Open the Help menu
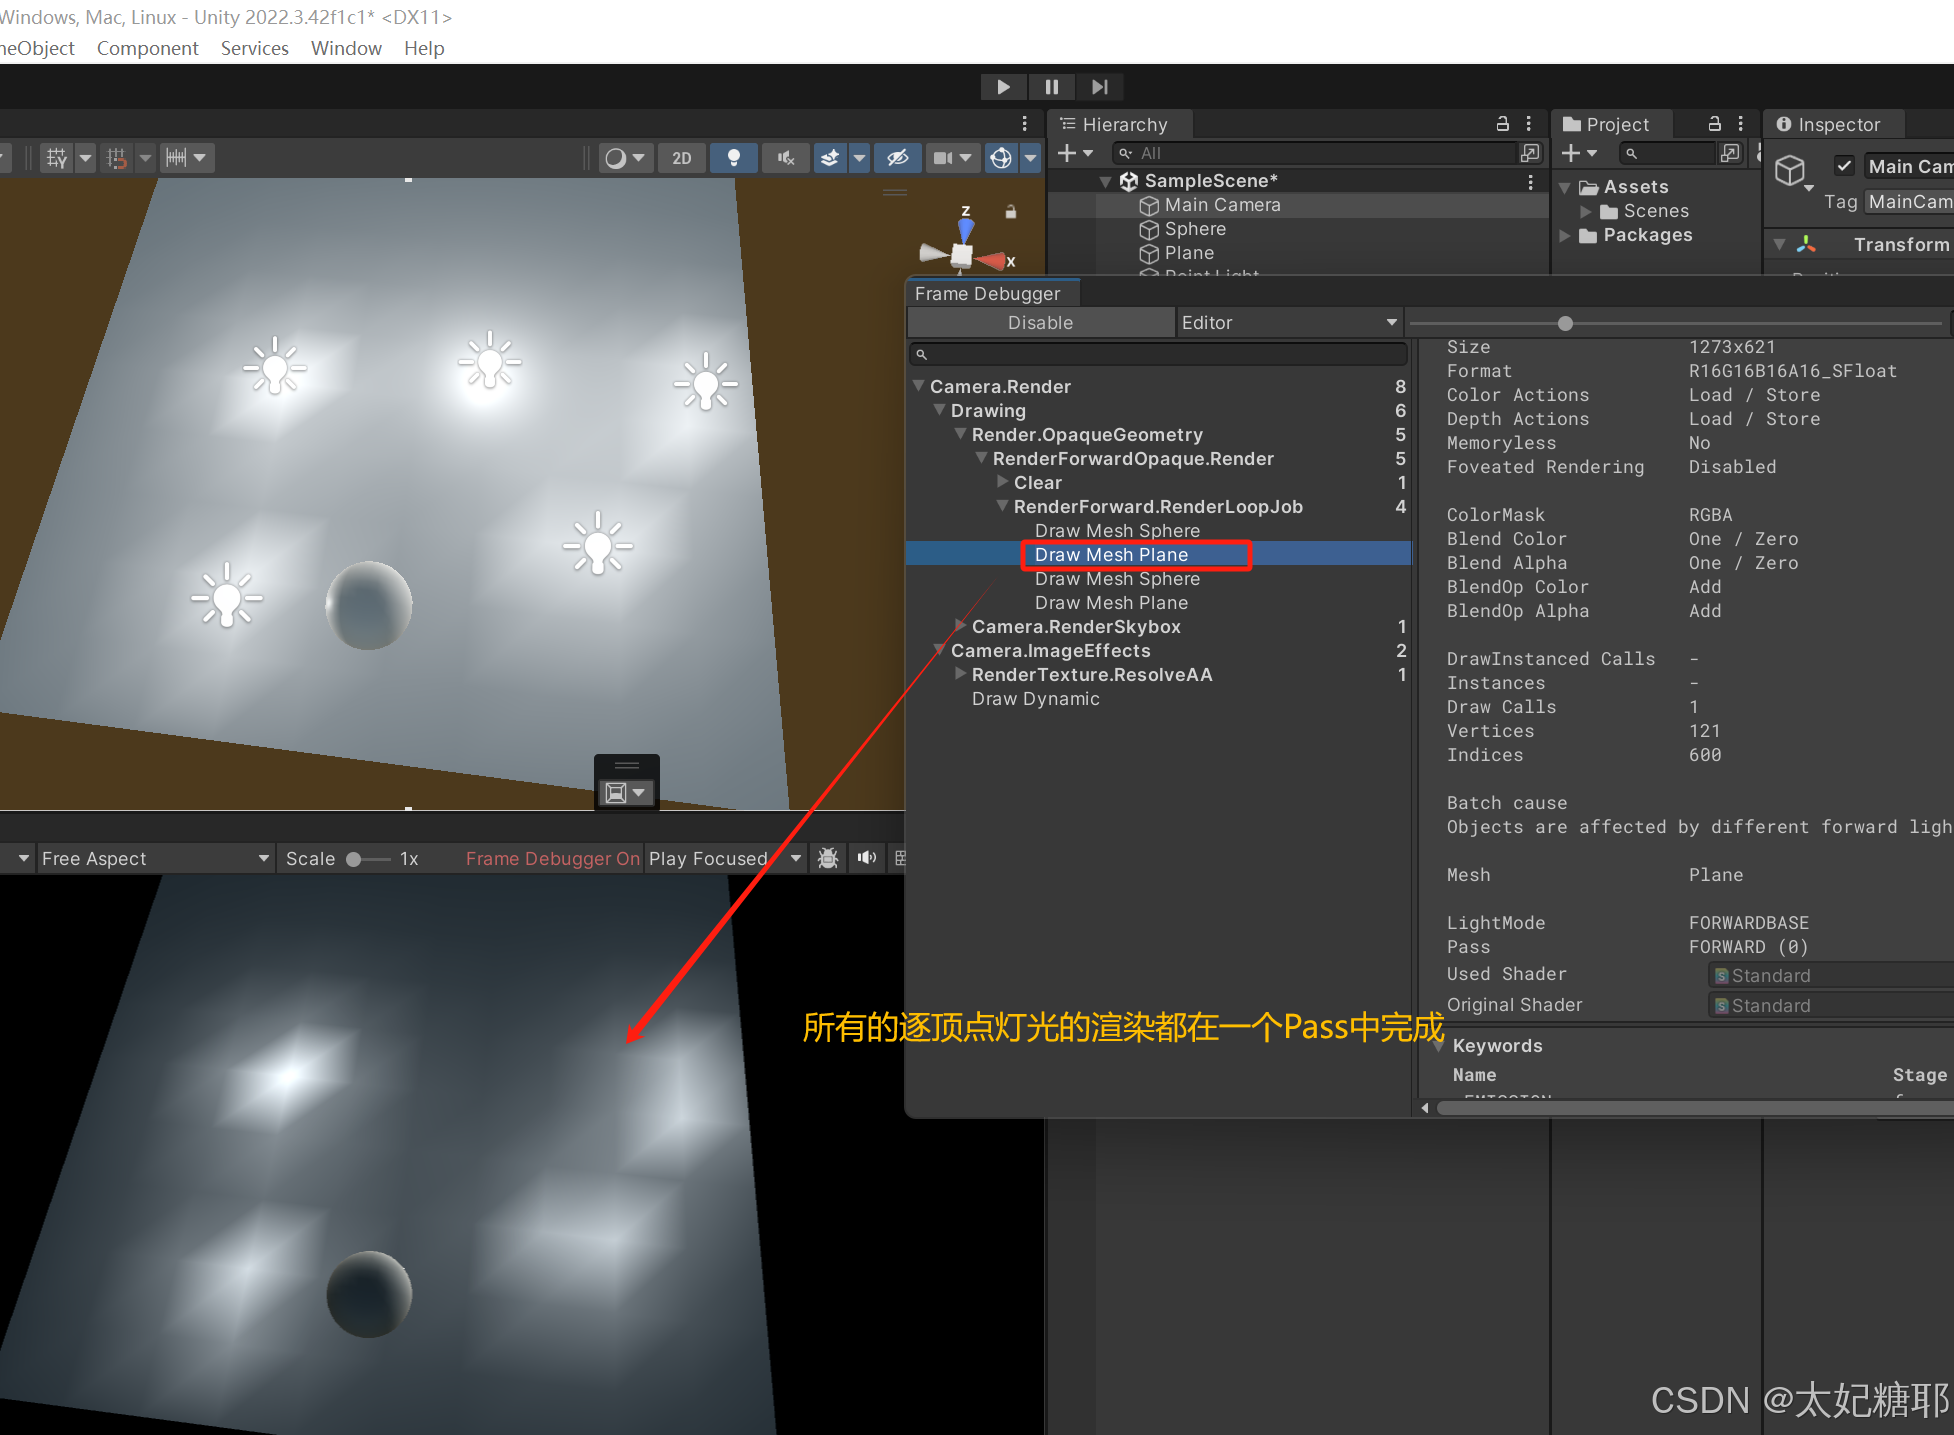1954x1435 pixels. pos(424,48)
